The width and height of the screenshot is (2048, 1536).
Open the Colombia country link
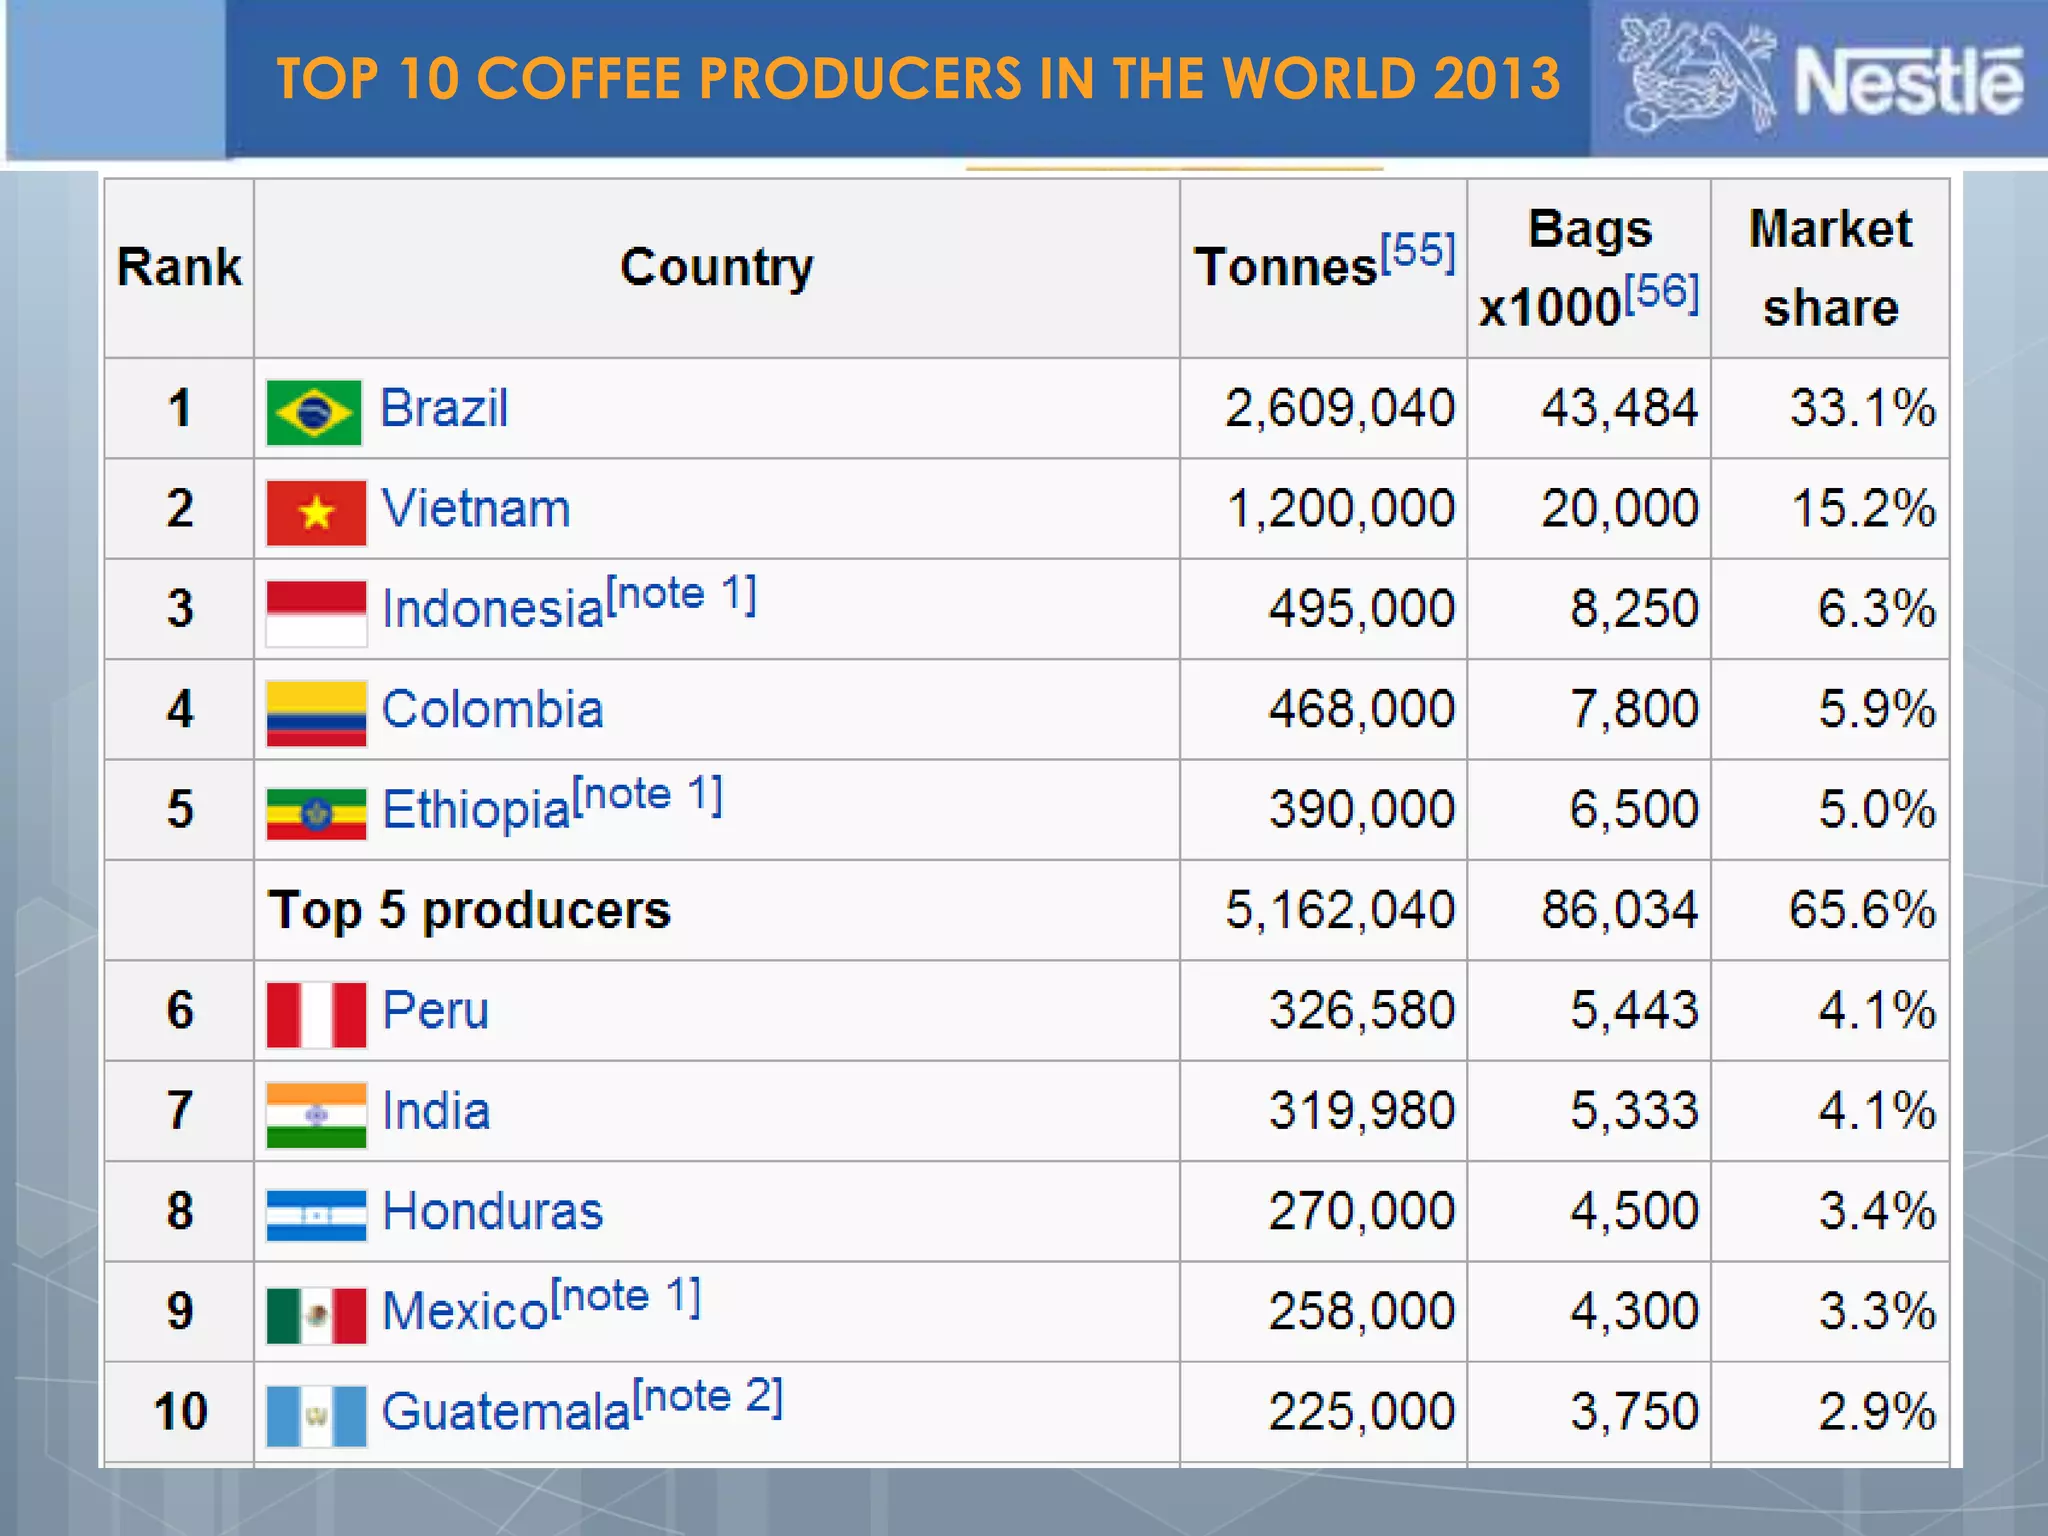492,709
